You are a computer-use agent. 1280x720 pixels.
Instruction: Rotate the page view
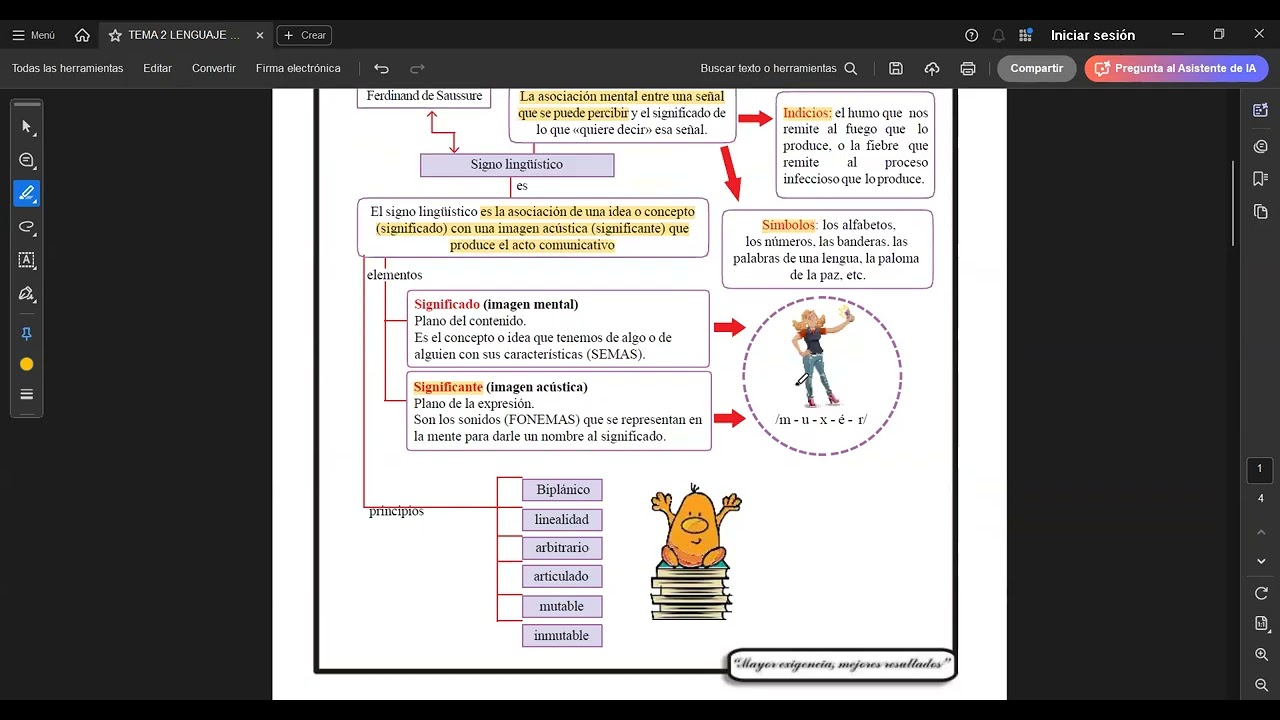pyautogui.click(x=1261, y=593)
